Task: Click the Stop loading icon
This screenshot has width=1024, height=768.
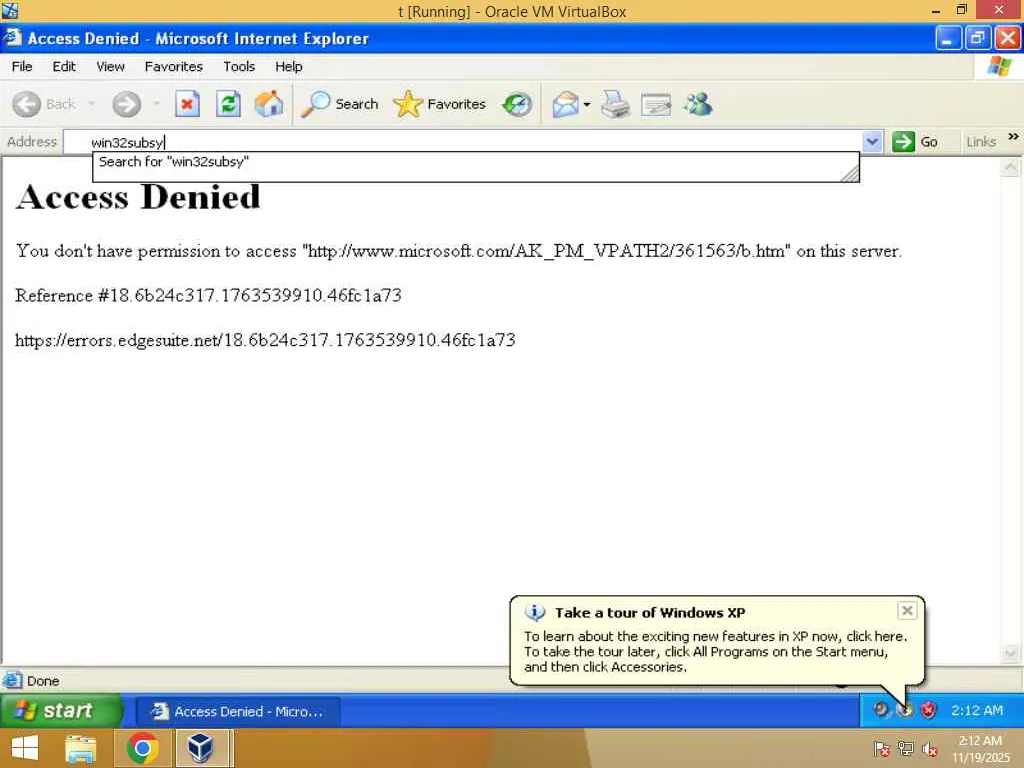Action: [187, 104]
